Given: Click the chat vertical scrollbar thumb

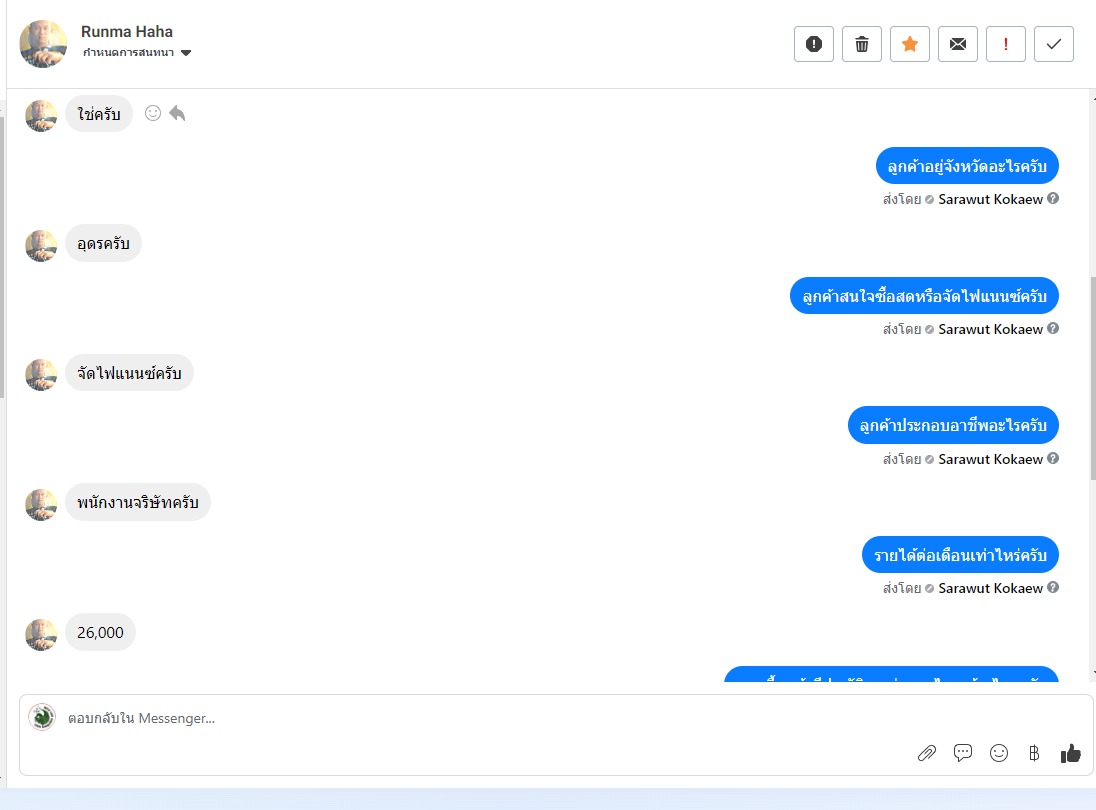Looking at the screenshot, I should click(x=1093, y=378).
